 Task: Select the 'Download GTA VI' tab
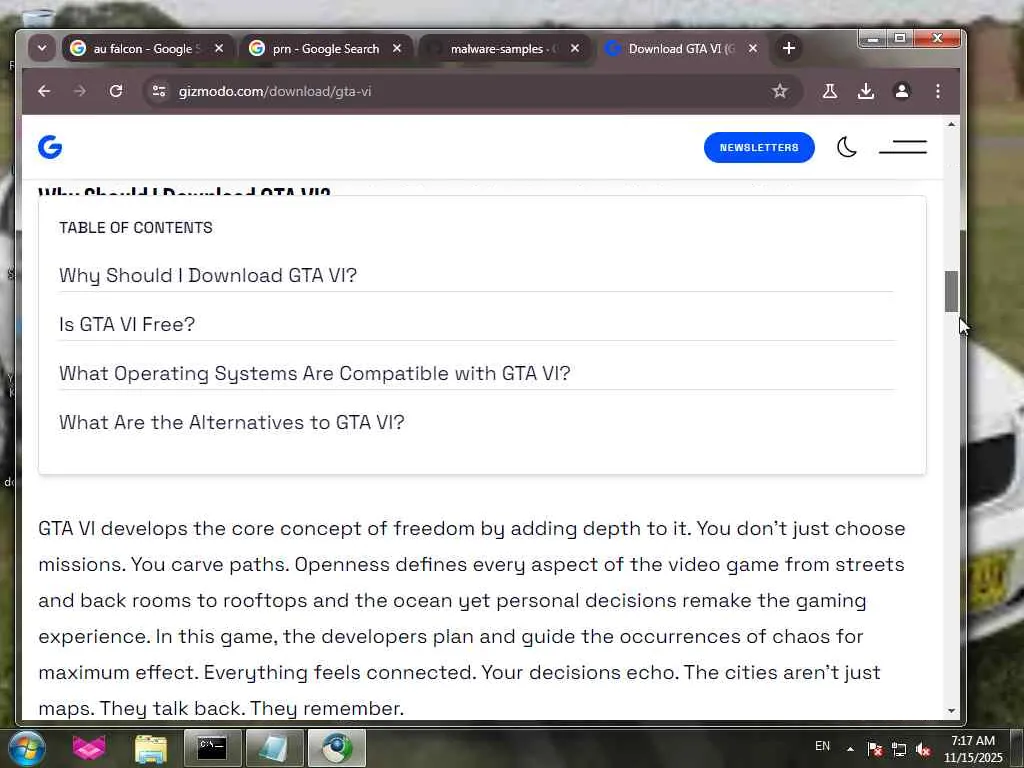point(681,48)
